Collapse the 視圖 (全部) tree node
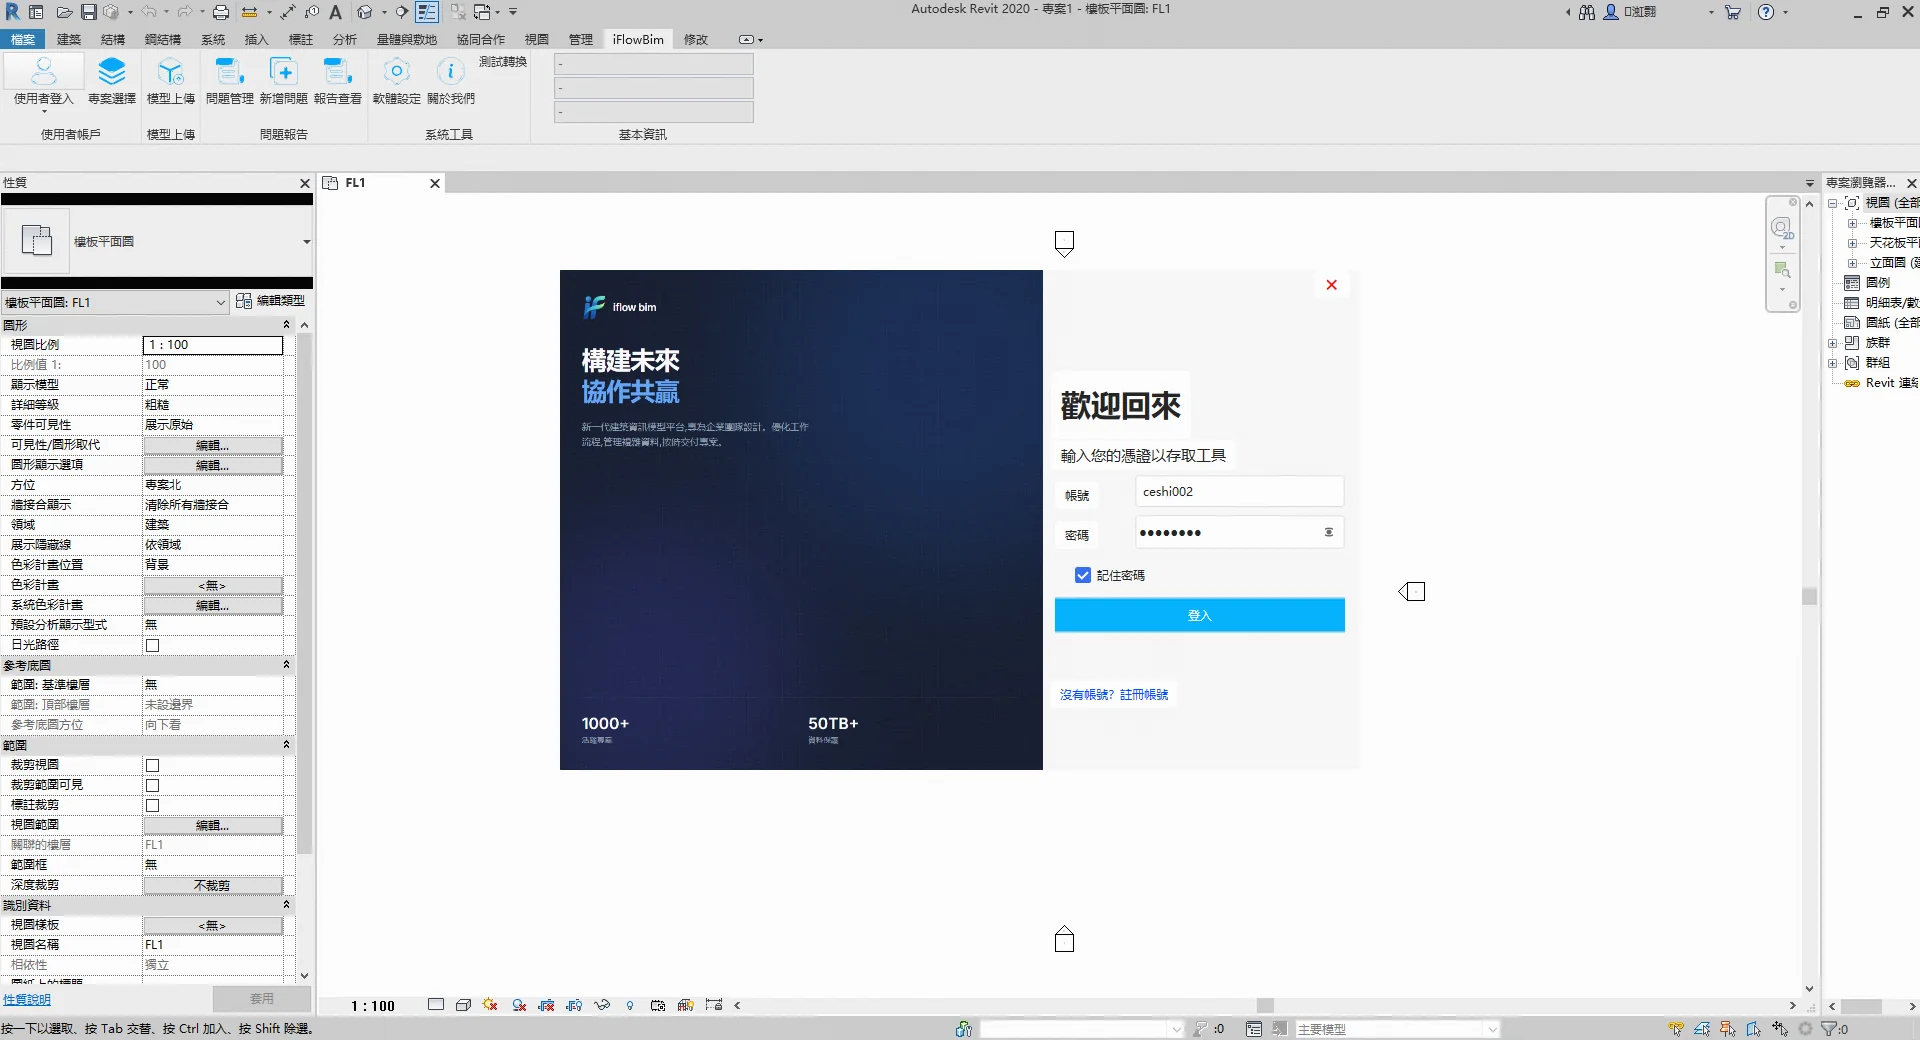The height and width of the screenshot is (1040, 1920). [x=1832, y=203]
